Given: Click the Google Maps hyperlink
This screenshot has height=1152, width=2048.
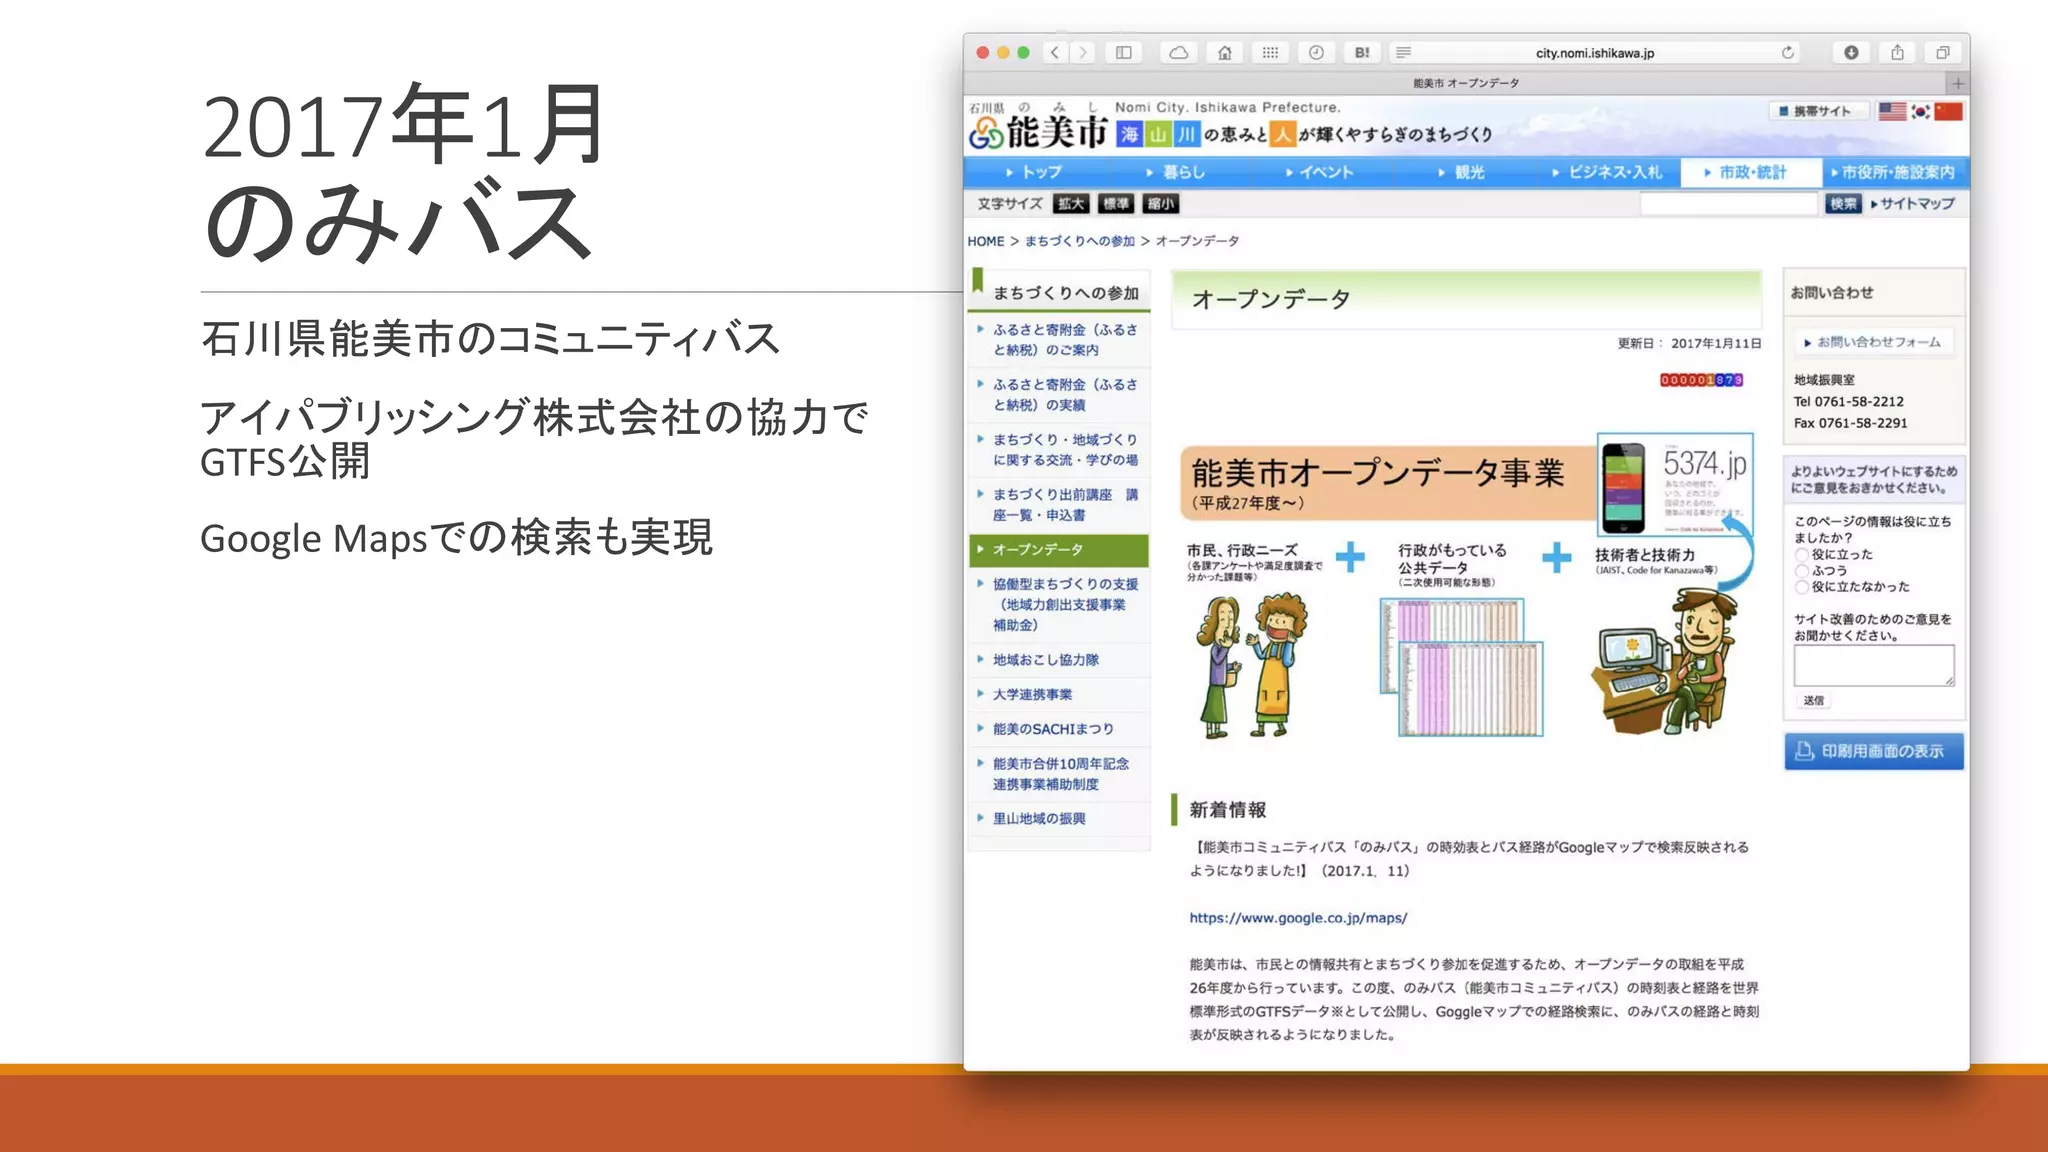Looking at the screenshot, I should click(x=1297, y=918).
